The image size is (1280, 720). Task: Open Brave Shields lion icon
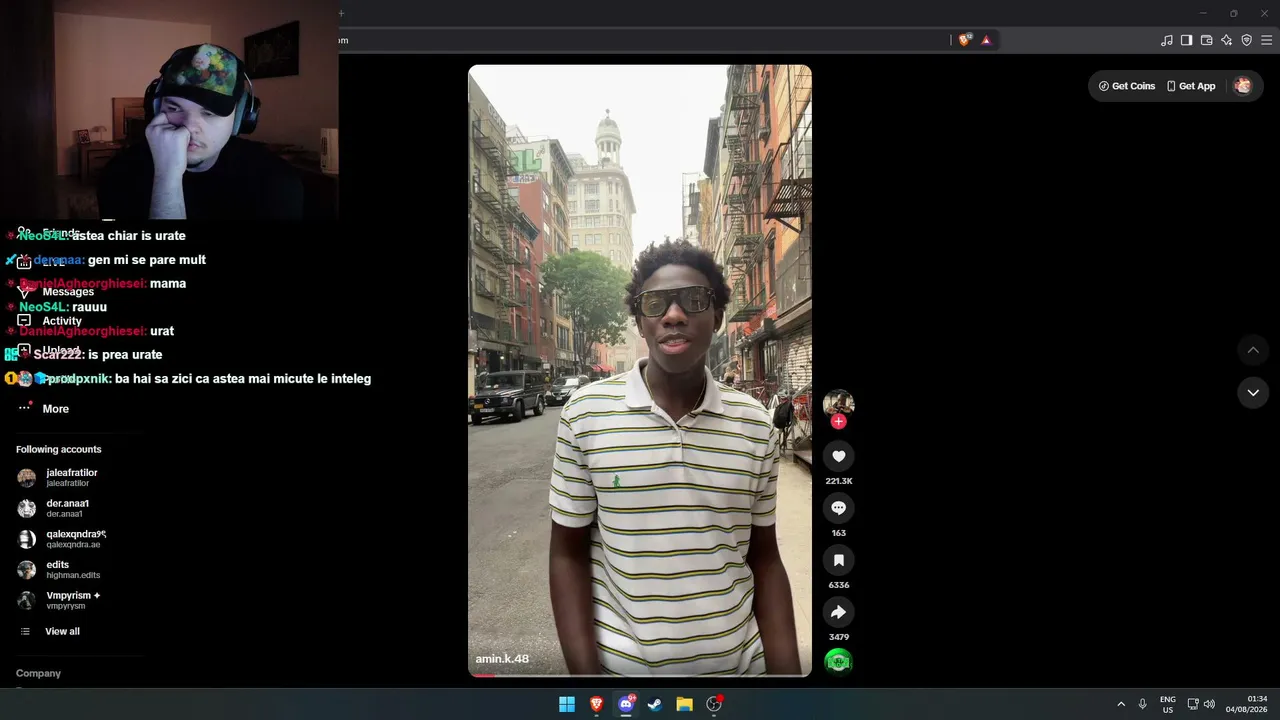pyautogui.click(x=964, y=40)
